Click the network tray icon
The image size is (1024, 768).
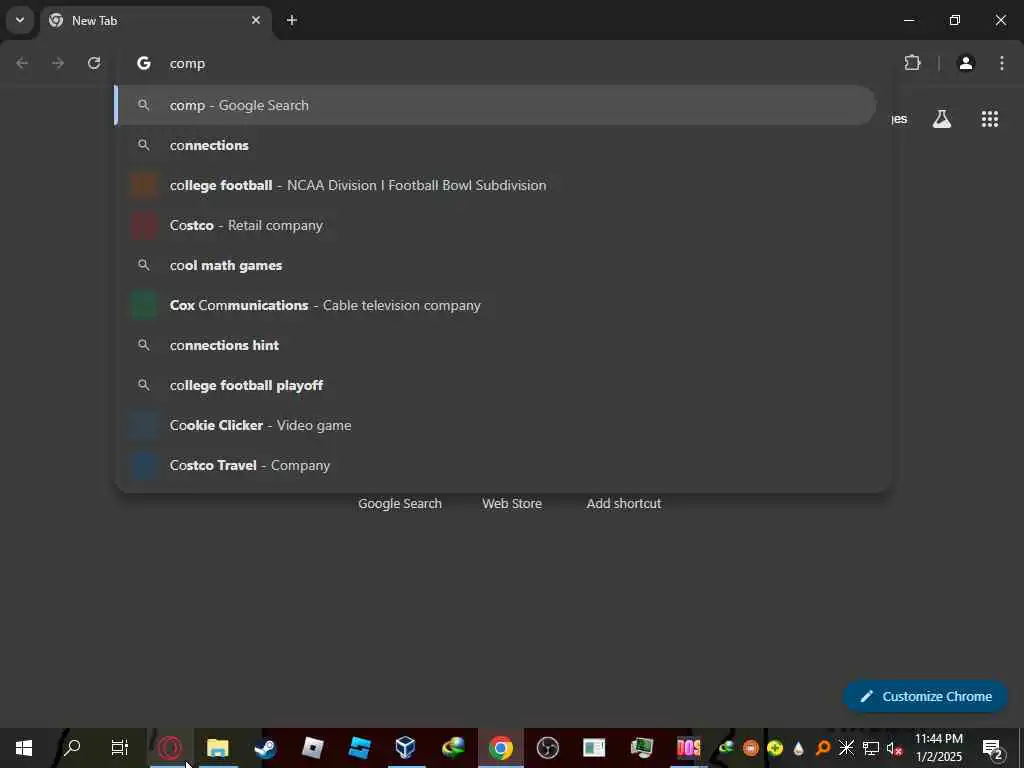pos(871,748)
